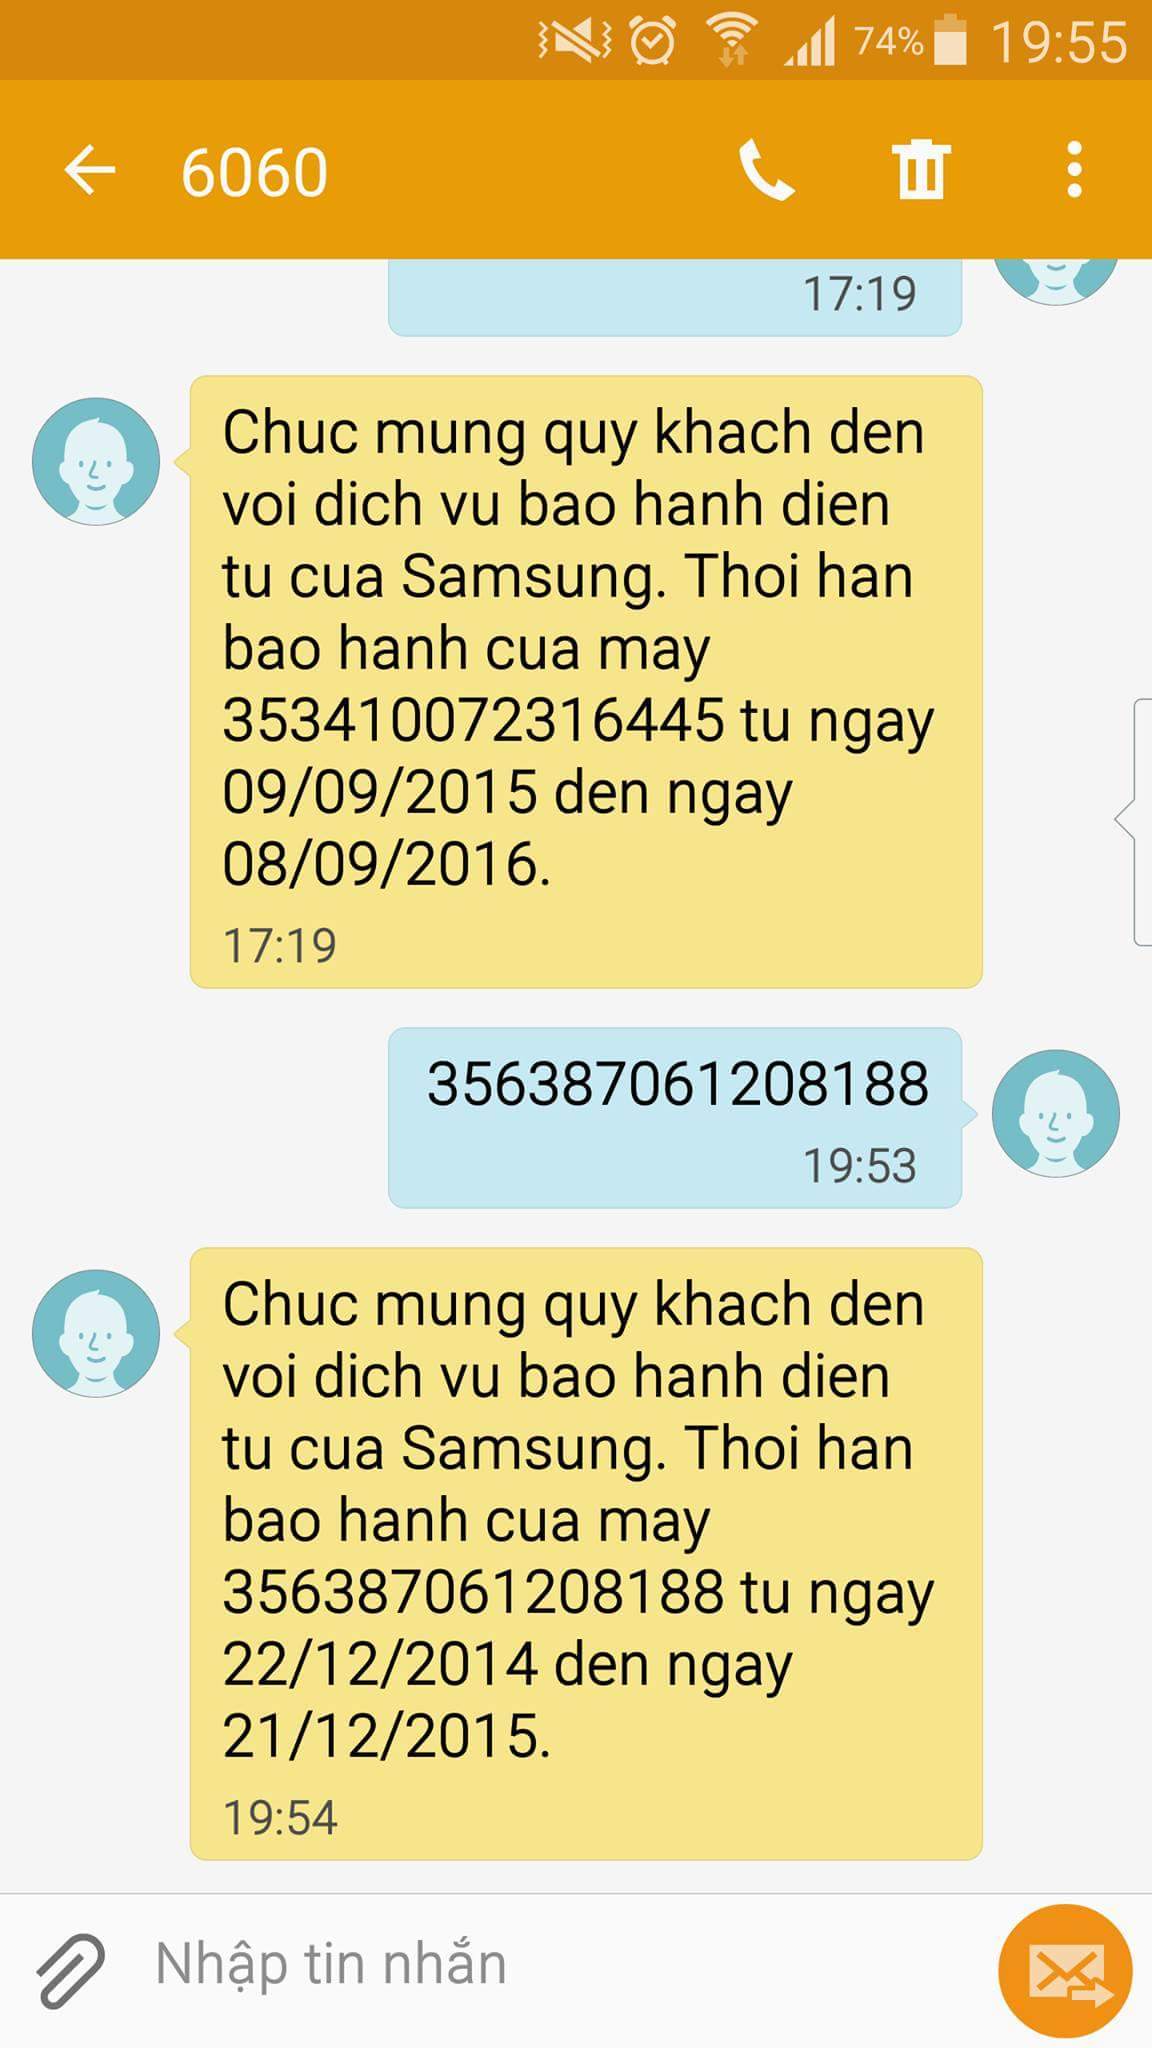Tap the message containing IMEI 353410072316445
Image resolution: width=1152 pixels, height=2048 pixels.
point(586,682)
